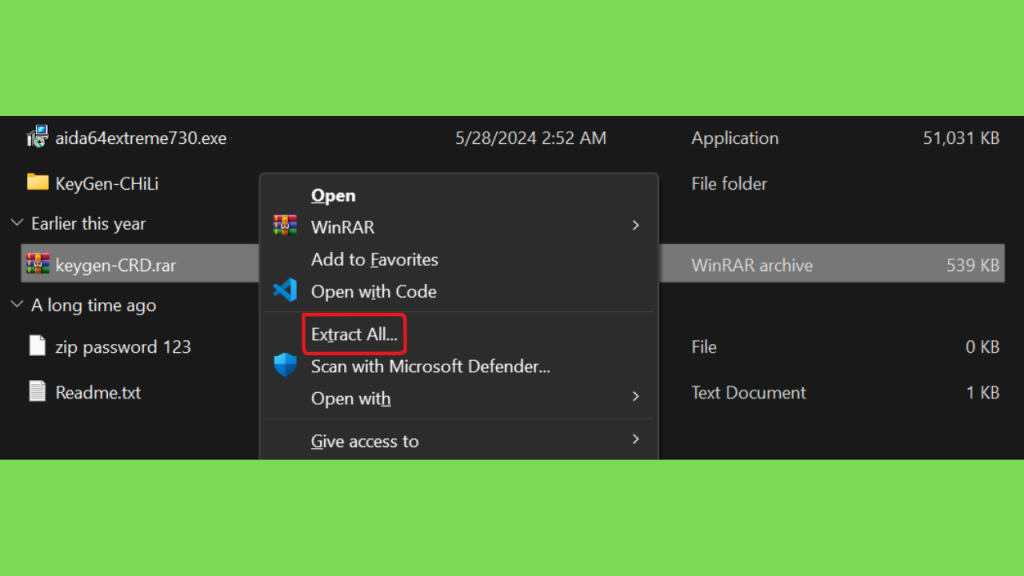Click the keygen-CRD.rar archive icon
The height and width of the screenshot is (576, 1024).
(x=37, y=264)
